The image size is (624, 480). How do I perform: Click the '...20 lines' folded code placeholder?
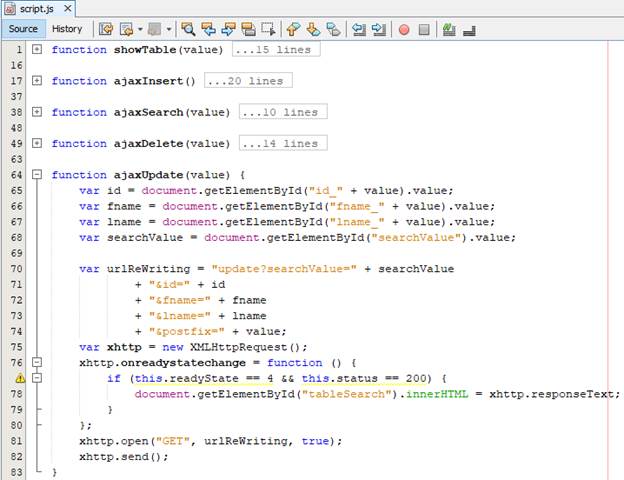(x=248, y=81)
